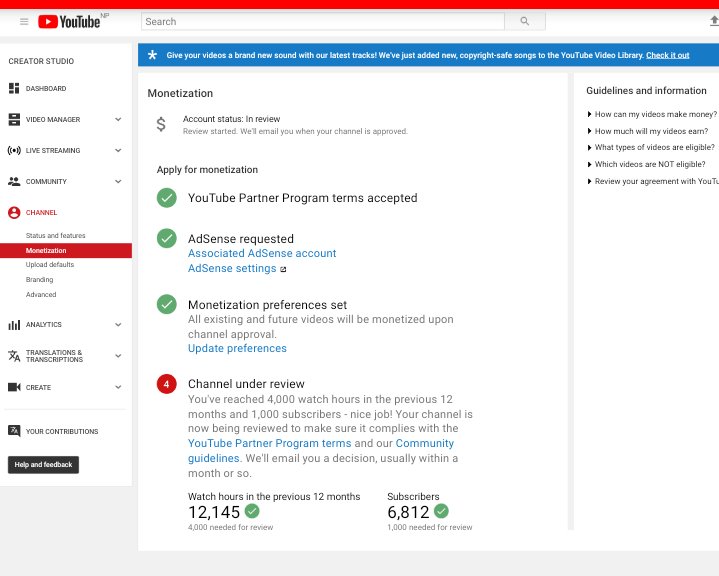Expand 'How much will my videos earn?'
This screenshot has width=719, height=576.
click(647, 131)
